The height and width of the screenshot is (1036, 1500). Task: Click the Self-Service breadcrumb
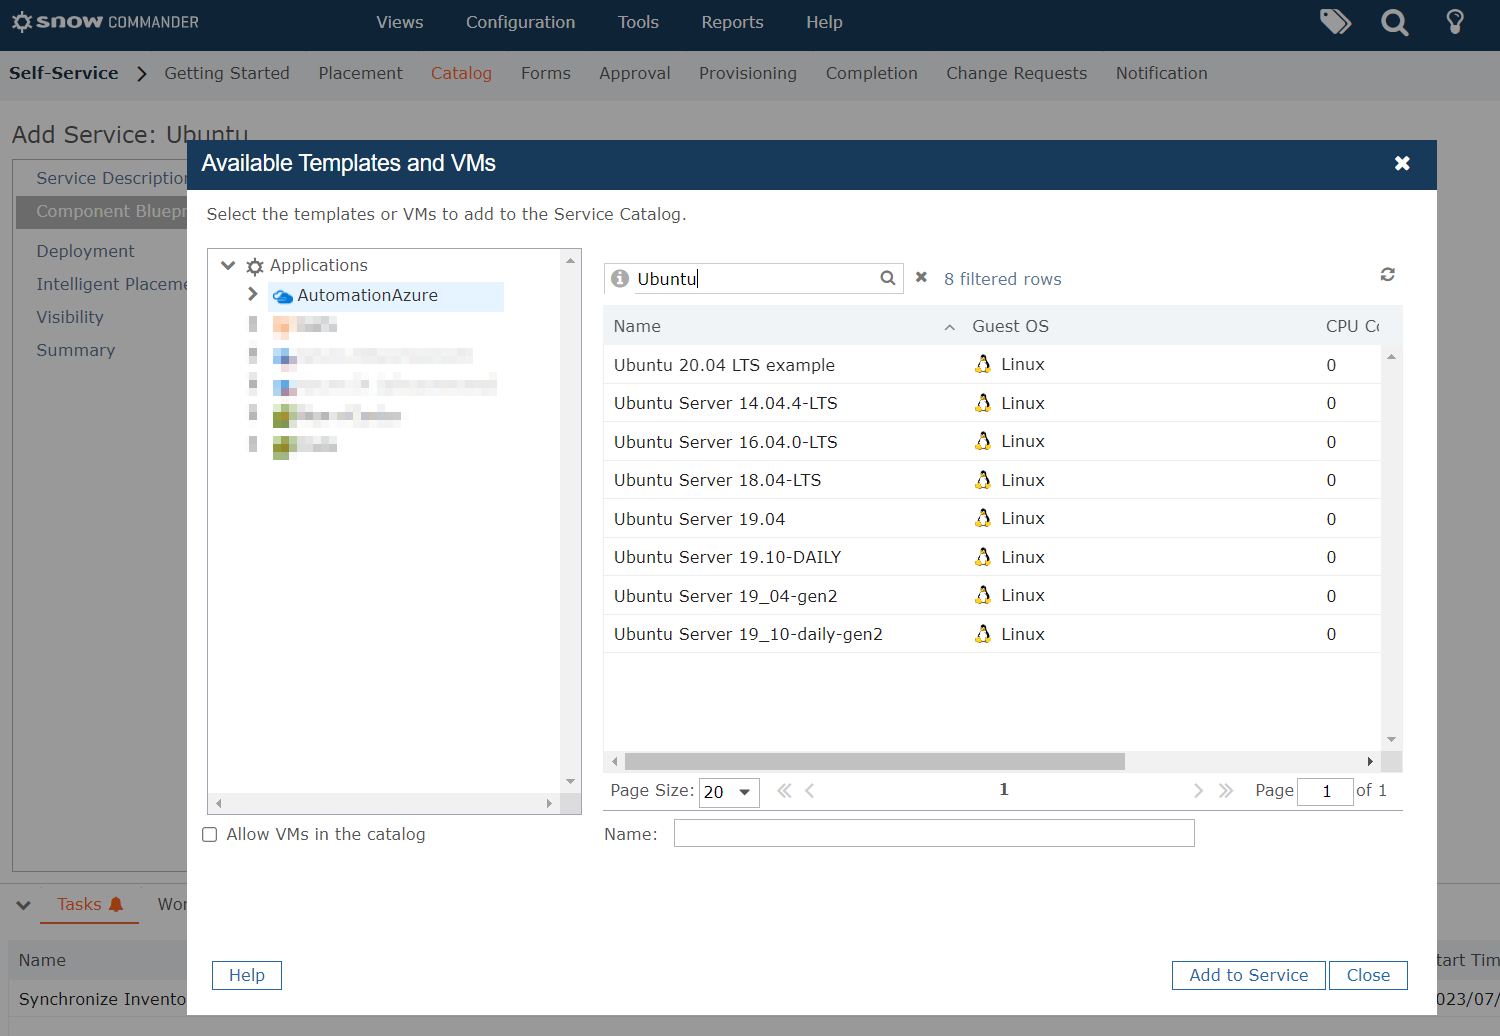point(64,73)
